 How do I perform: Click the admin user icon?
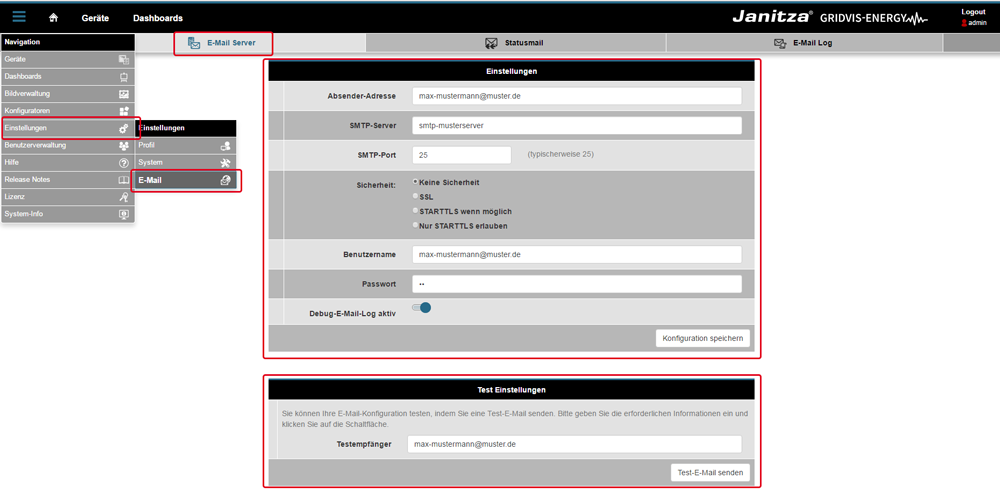[x=964, y=22]
